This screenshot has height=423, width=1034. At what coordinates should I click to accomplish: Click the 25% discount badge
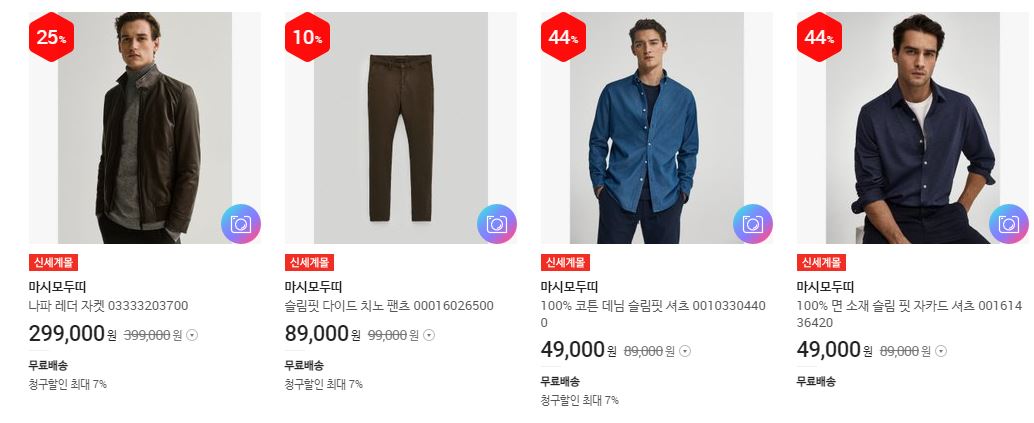point(51,38)
